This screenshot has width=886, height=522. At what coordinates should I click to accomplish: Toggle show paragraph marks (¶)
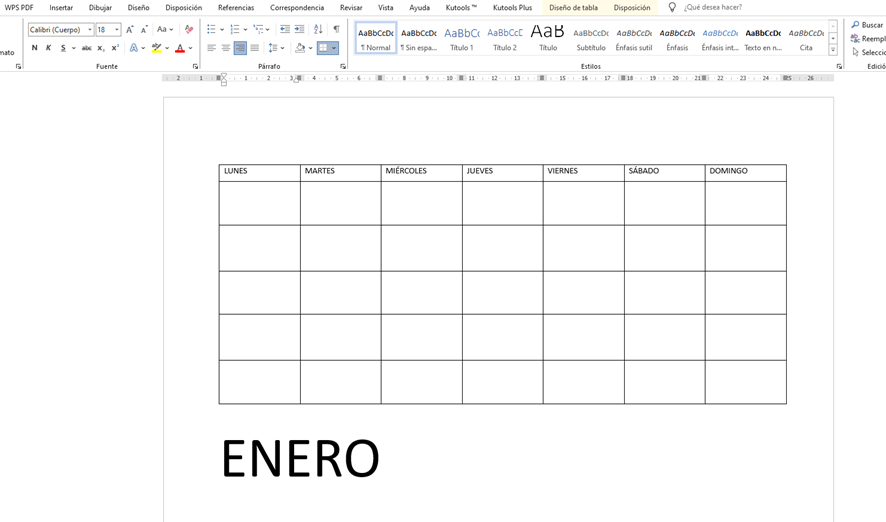pyautogui.click(x=336, y=29)
